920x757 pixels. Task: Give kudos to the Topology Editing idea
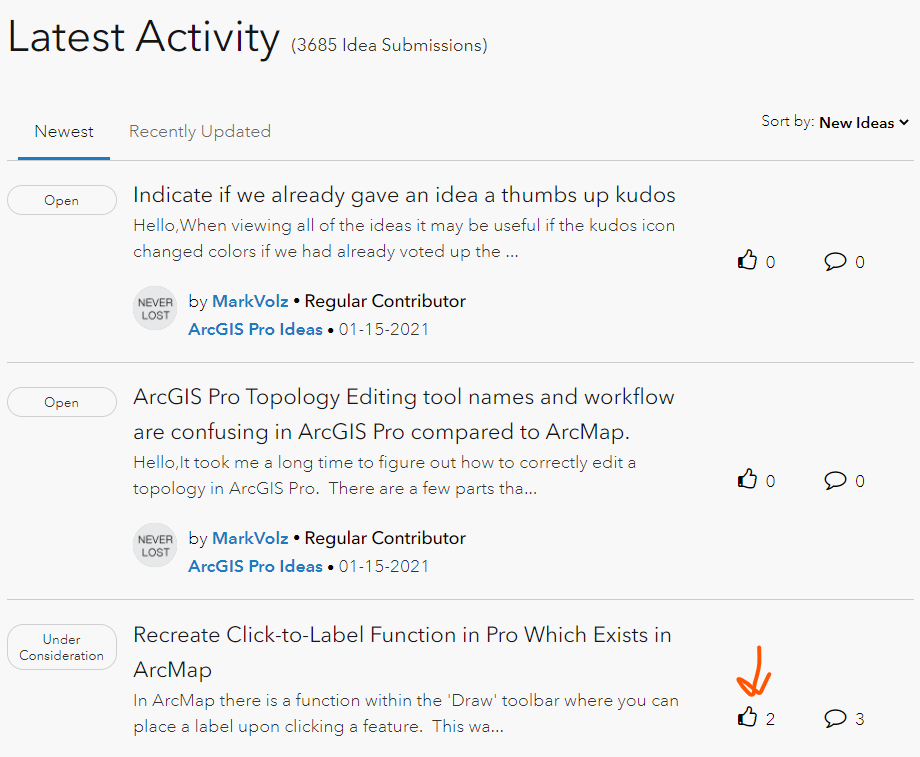tap(747, 479)
